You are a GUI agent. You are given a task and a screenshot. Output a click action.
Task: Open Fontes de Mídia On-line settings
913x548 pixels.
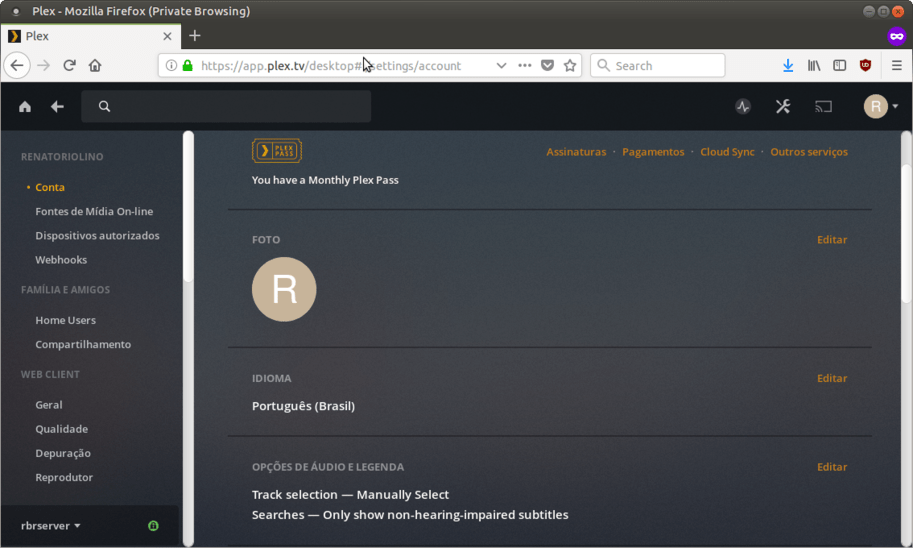pos(94,211)
